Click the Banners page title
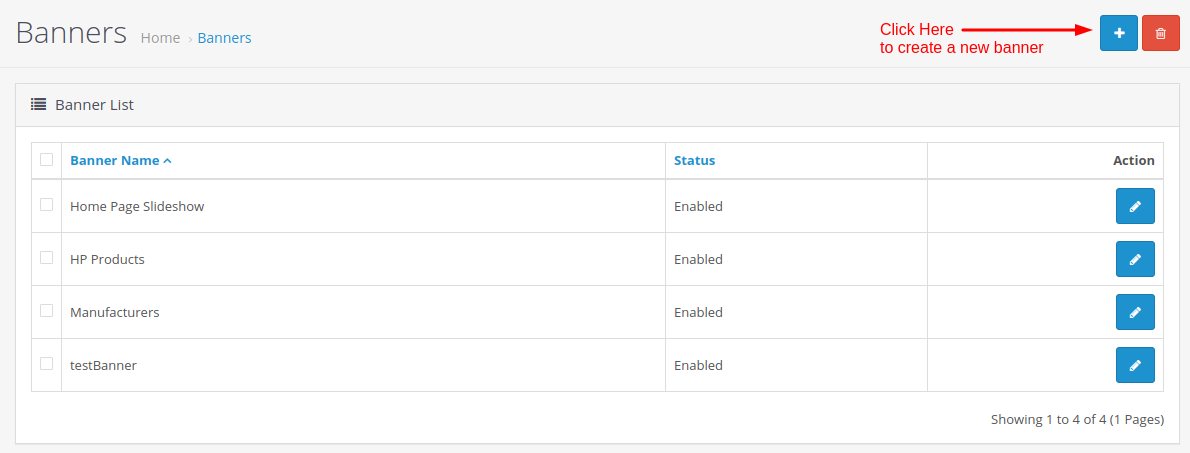Viewport: 1190px width, 453px height. (x=71, y=33)
